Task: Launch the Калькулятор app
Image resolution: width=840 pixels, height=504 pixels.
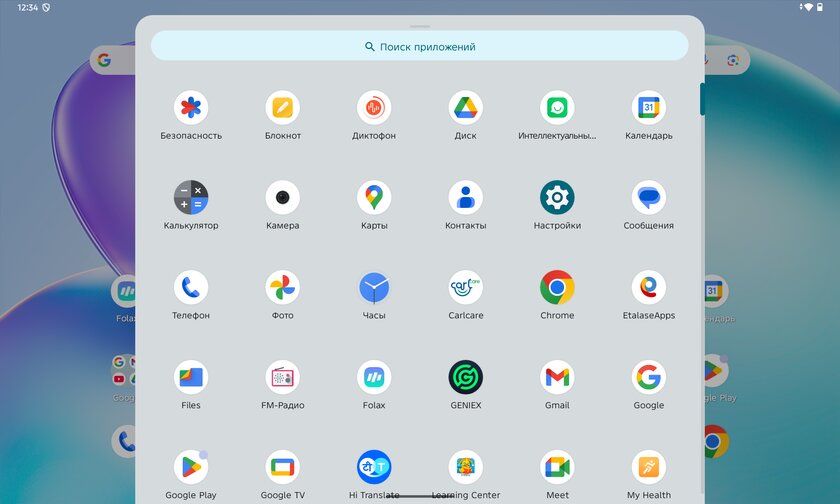Action: 191,198
